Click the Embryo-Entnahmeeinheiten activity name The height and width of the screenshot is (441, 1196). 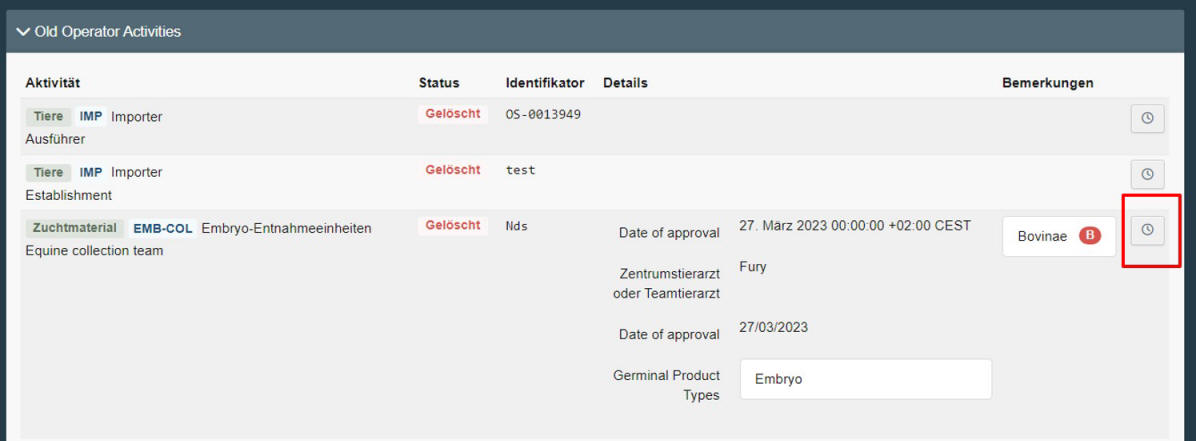[x=287, y=228]
